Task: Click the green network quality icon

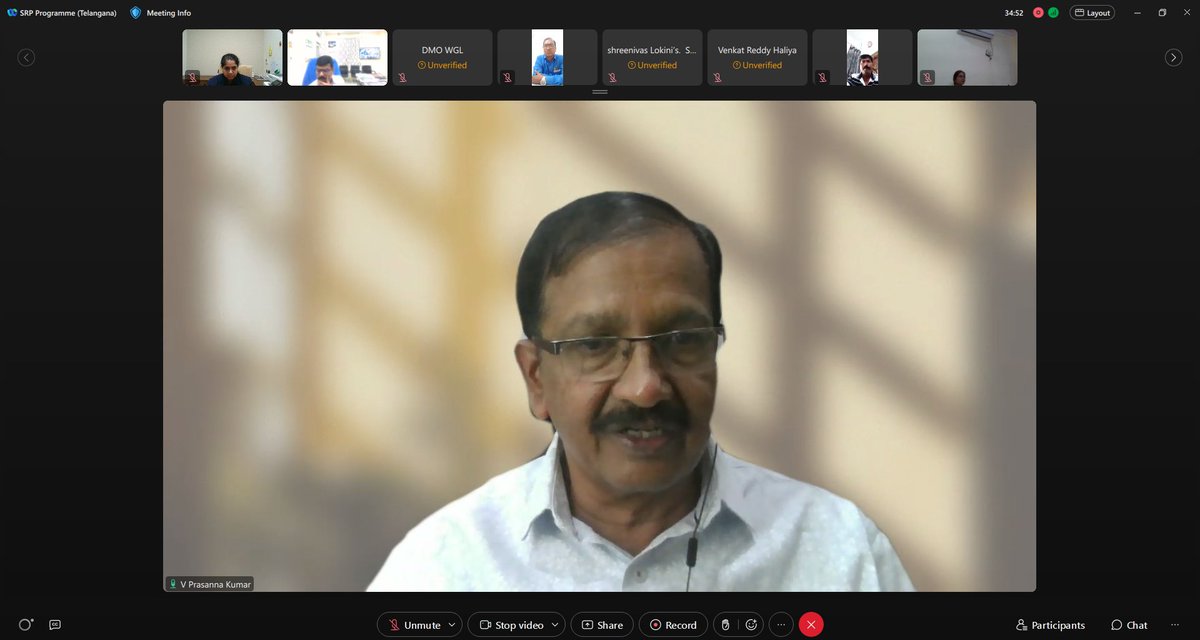Action: 1053,13
